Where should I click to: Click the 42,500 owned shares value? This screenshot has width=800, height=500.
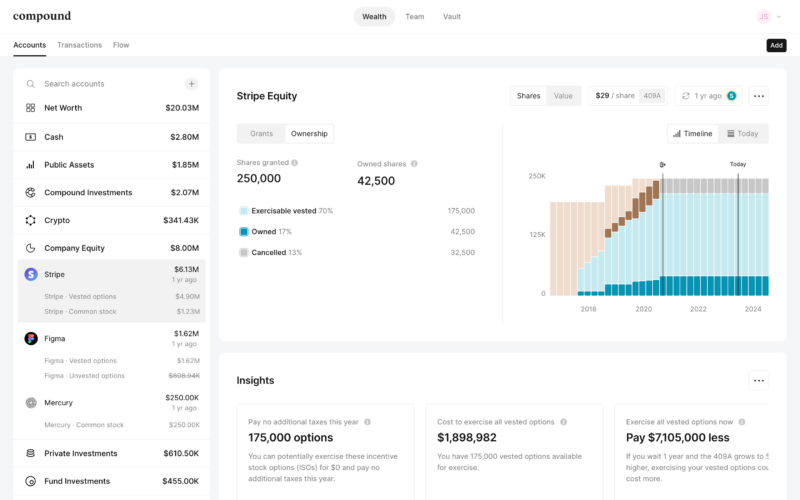[376, 181]
